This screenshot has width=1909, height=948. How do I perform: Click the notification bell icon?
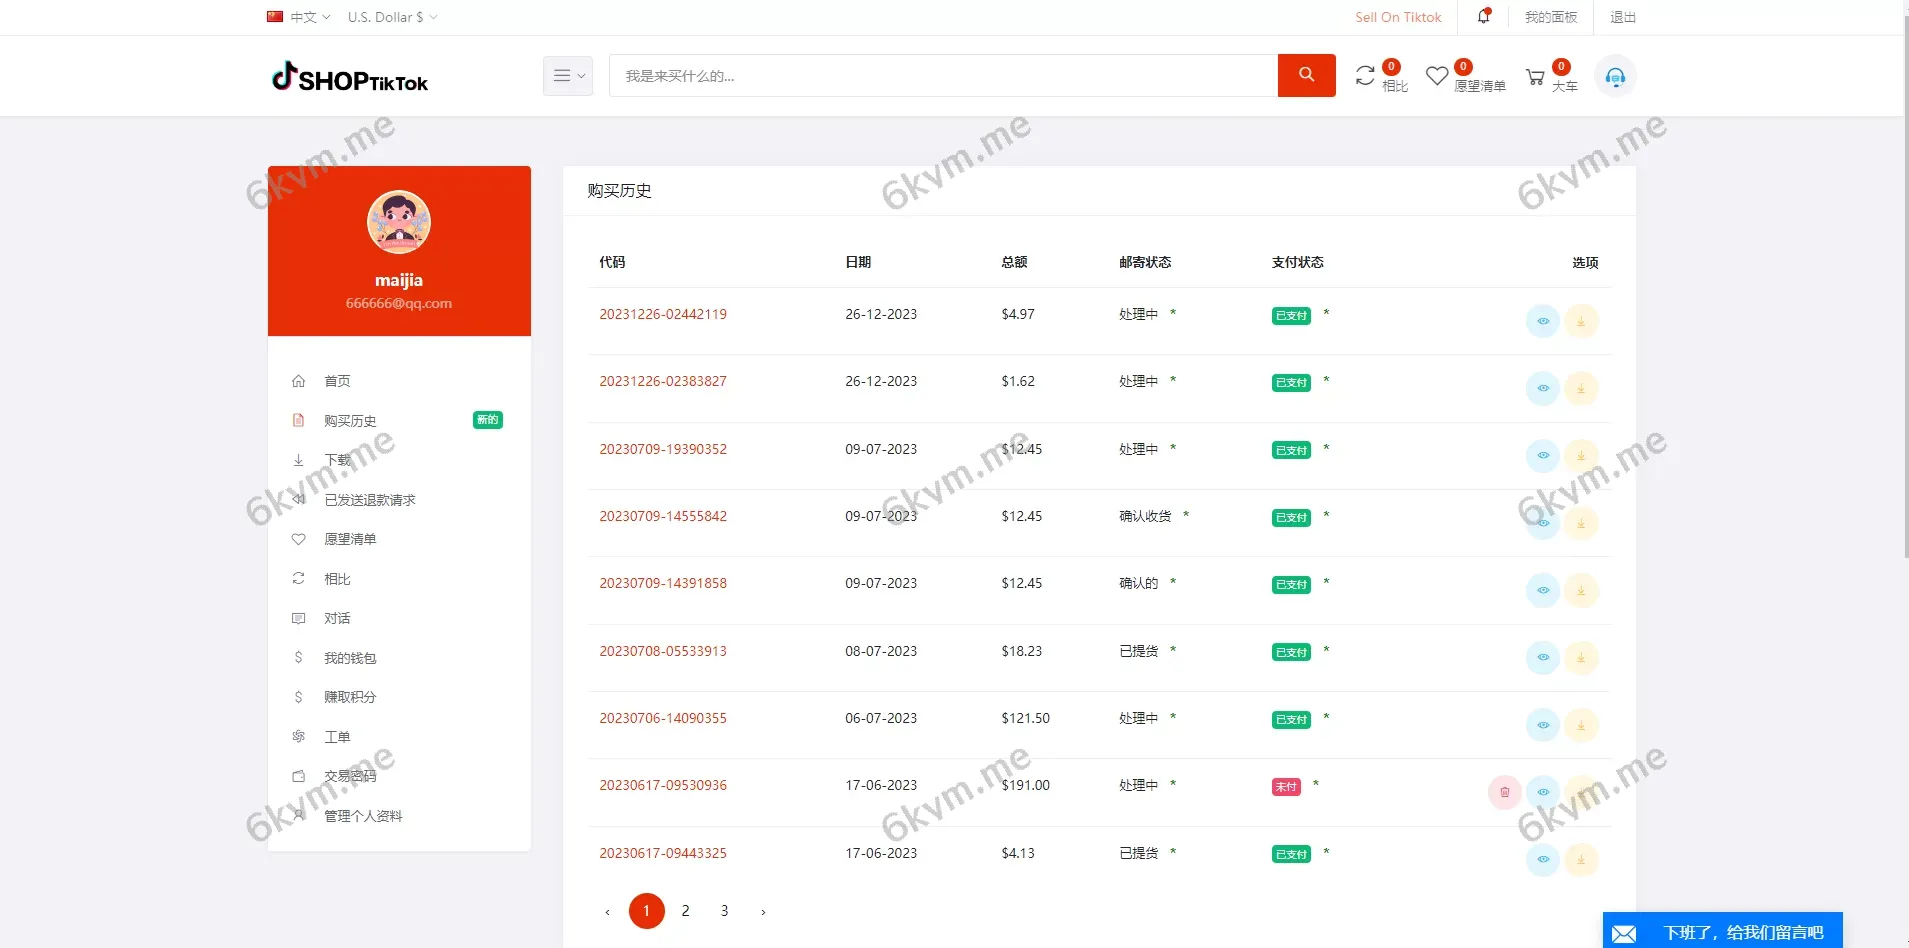pyautogui.click(x=1481, y=16)
